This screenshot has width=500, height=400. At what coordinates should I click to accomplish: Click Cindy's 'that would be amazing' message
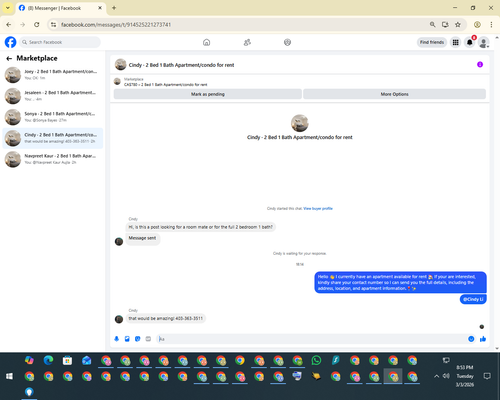click(x=166, y=318)
